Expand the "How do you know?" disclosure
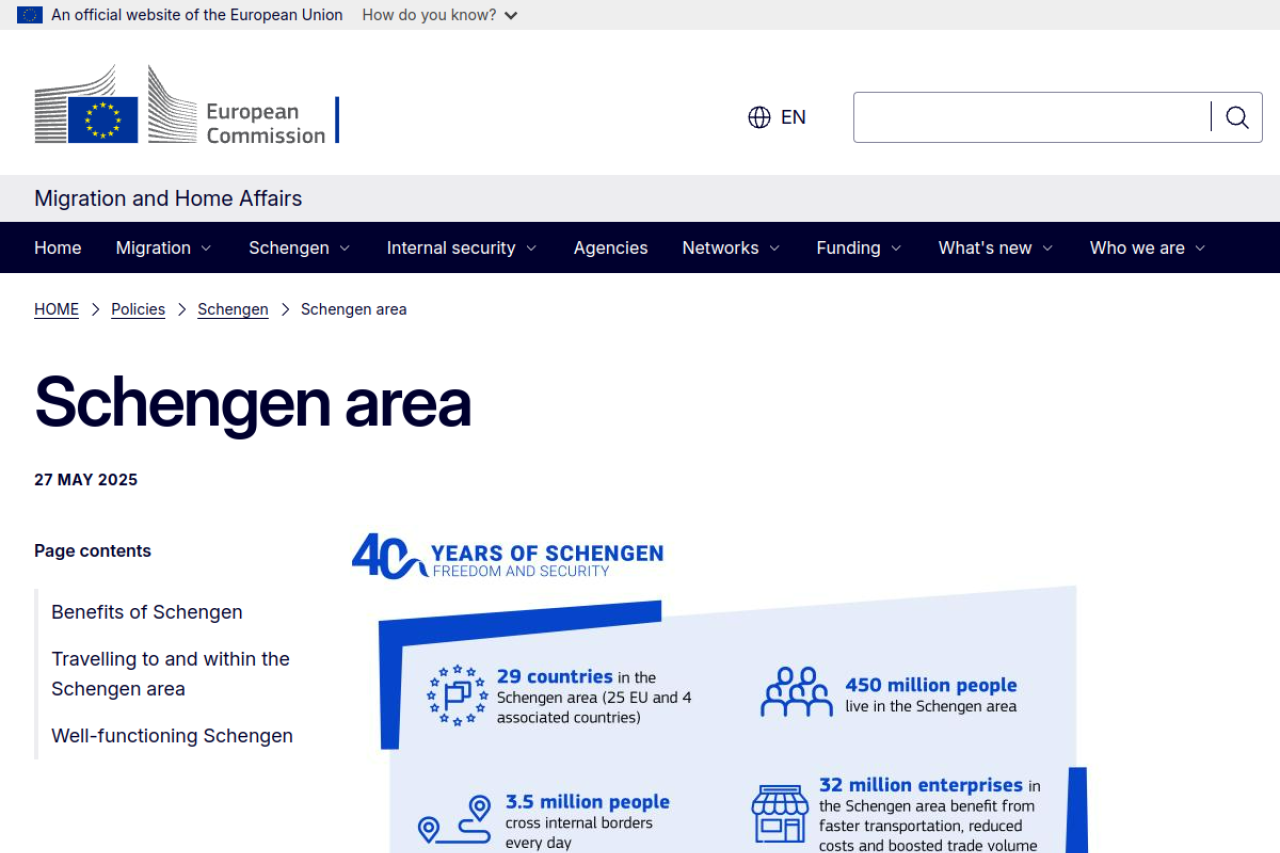This screenshot has height=853, width=1280. pos(440,15)
